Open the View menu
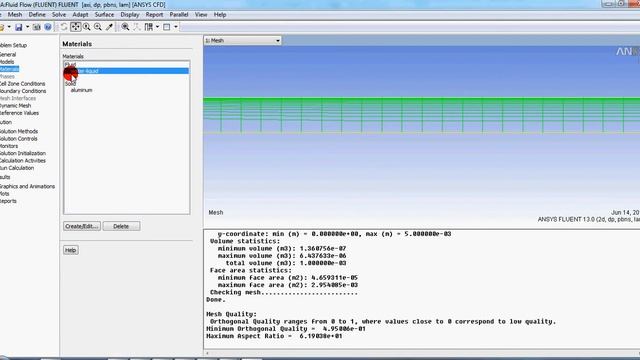640x360 pixels. click(x=201, y=15)
